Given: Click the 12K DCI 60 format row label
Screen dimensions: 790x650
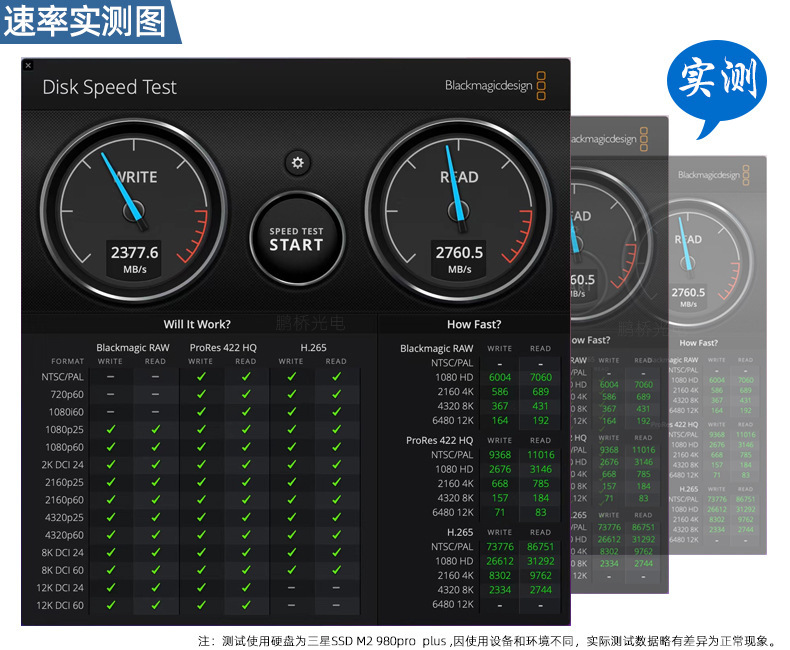Looking at the screenshot, I should 60,606.
